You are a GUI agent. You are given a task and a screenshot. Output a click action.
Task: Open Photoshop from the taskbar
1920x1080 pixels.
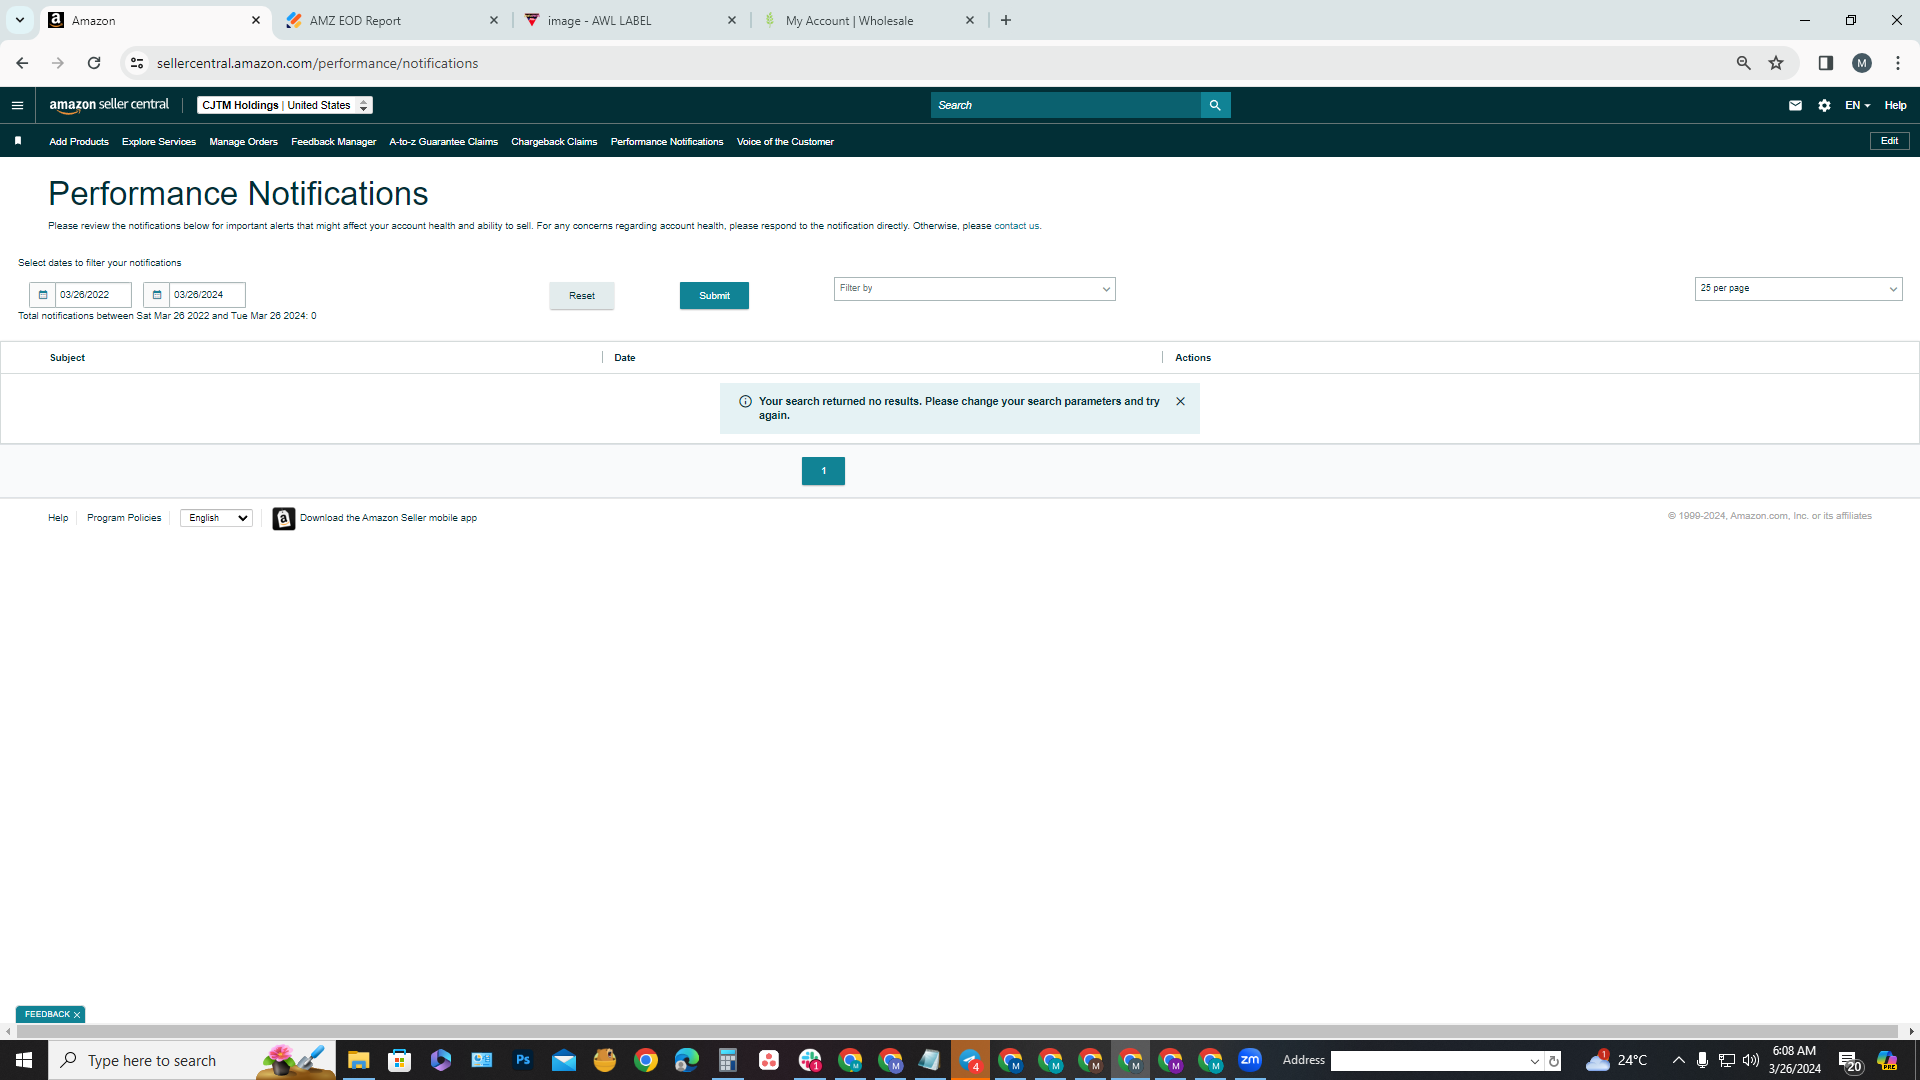[x=522, y=1060]
